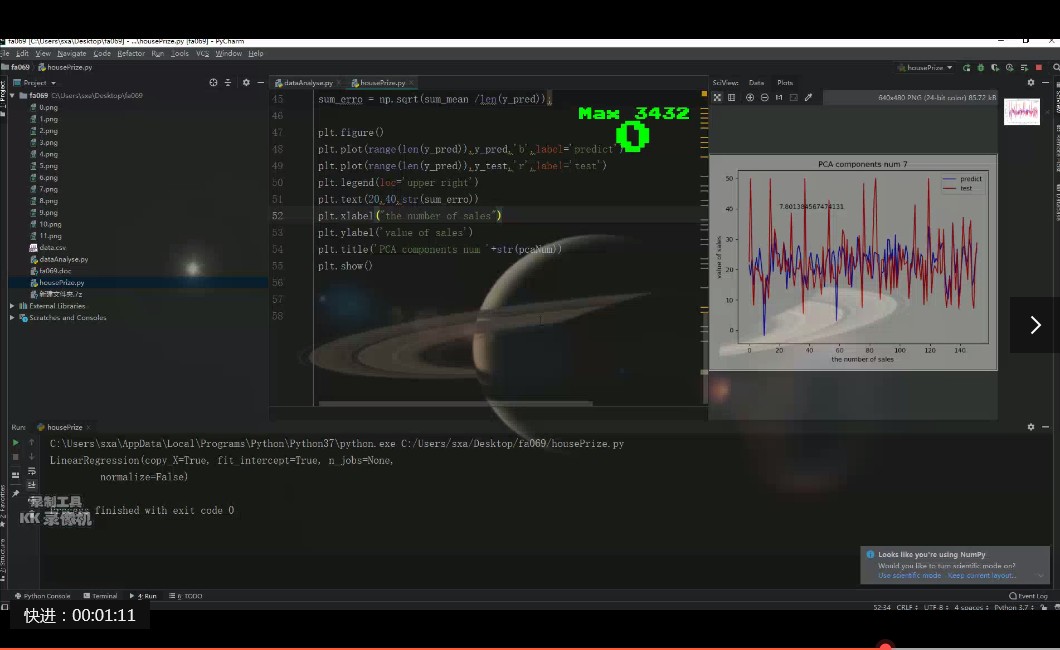Open Event Log
This screenshot has height=650, width=1060.
pos(1028,596)
